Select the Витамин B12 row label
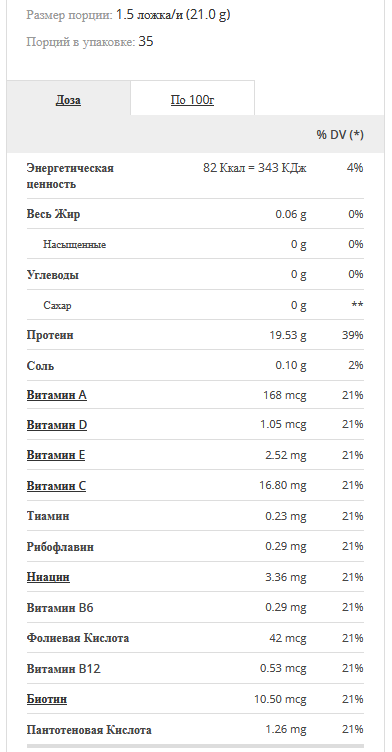 [x=64, y=669]
